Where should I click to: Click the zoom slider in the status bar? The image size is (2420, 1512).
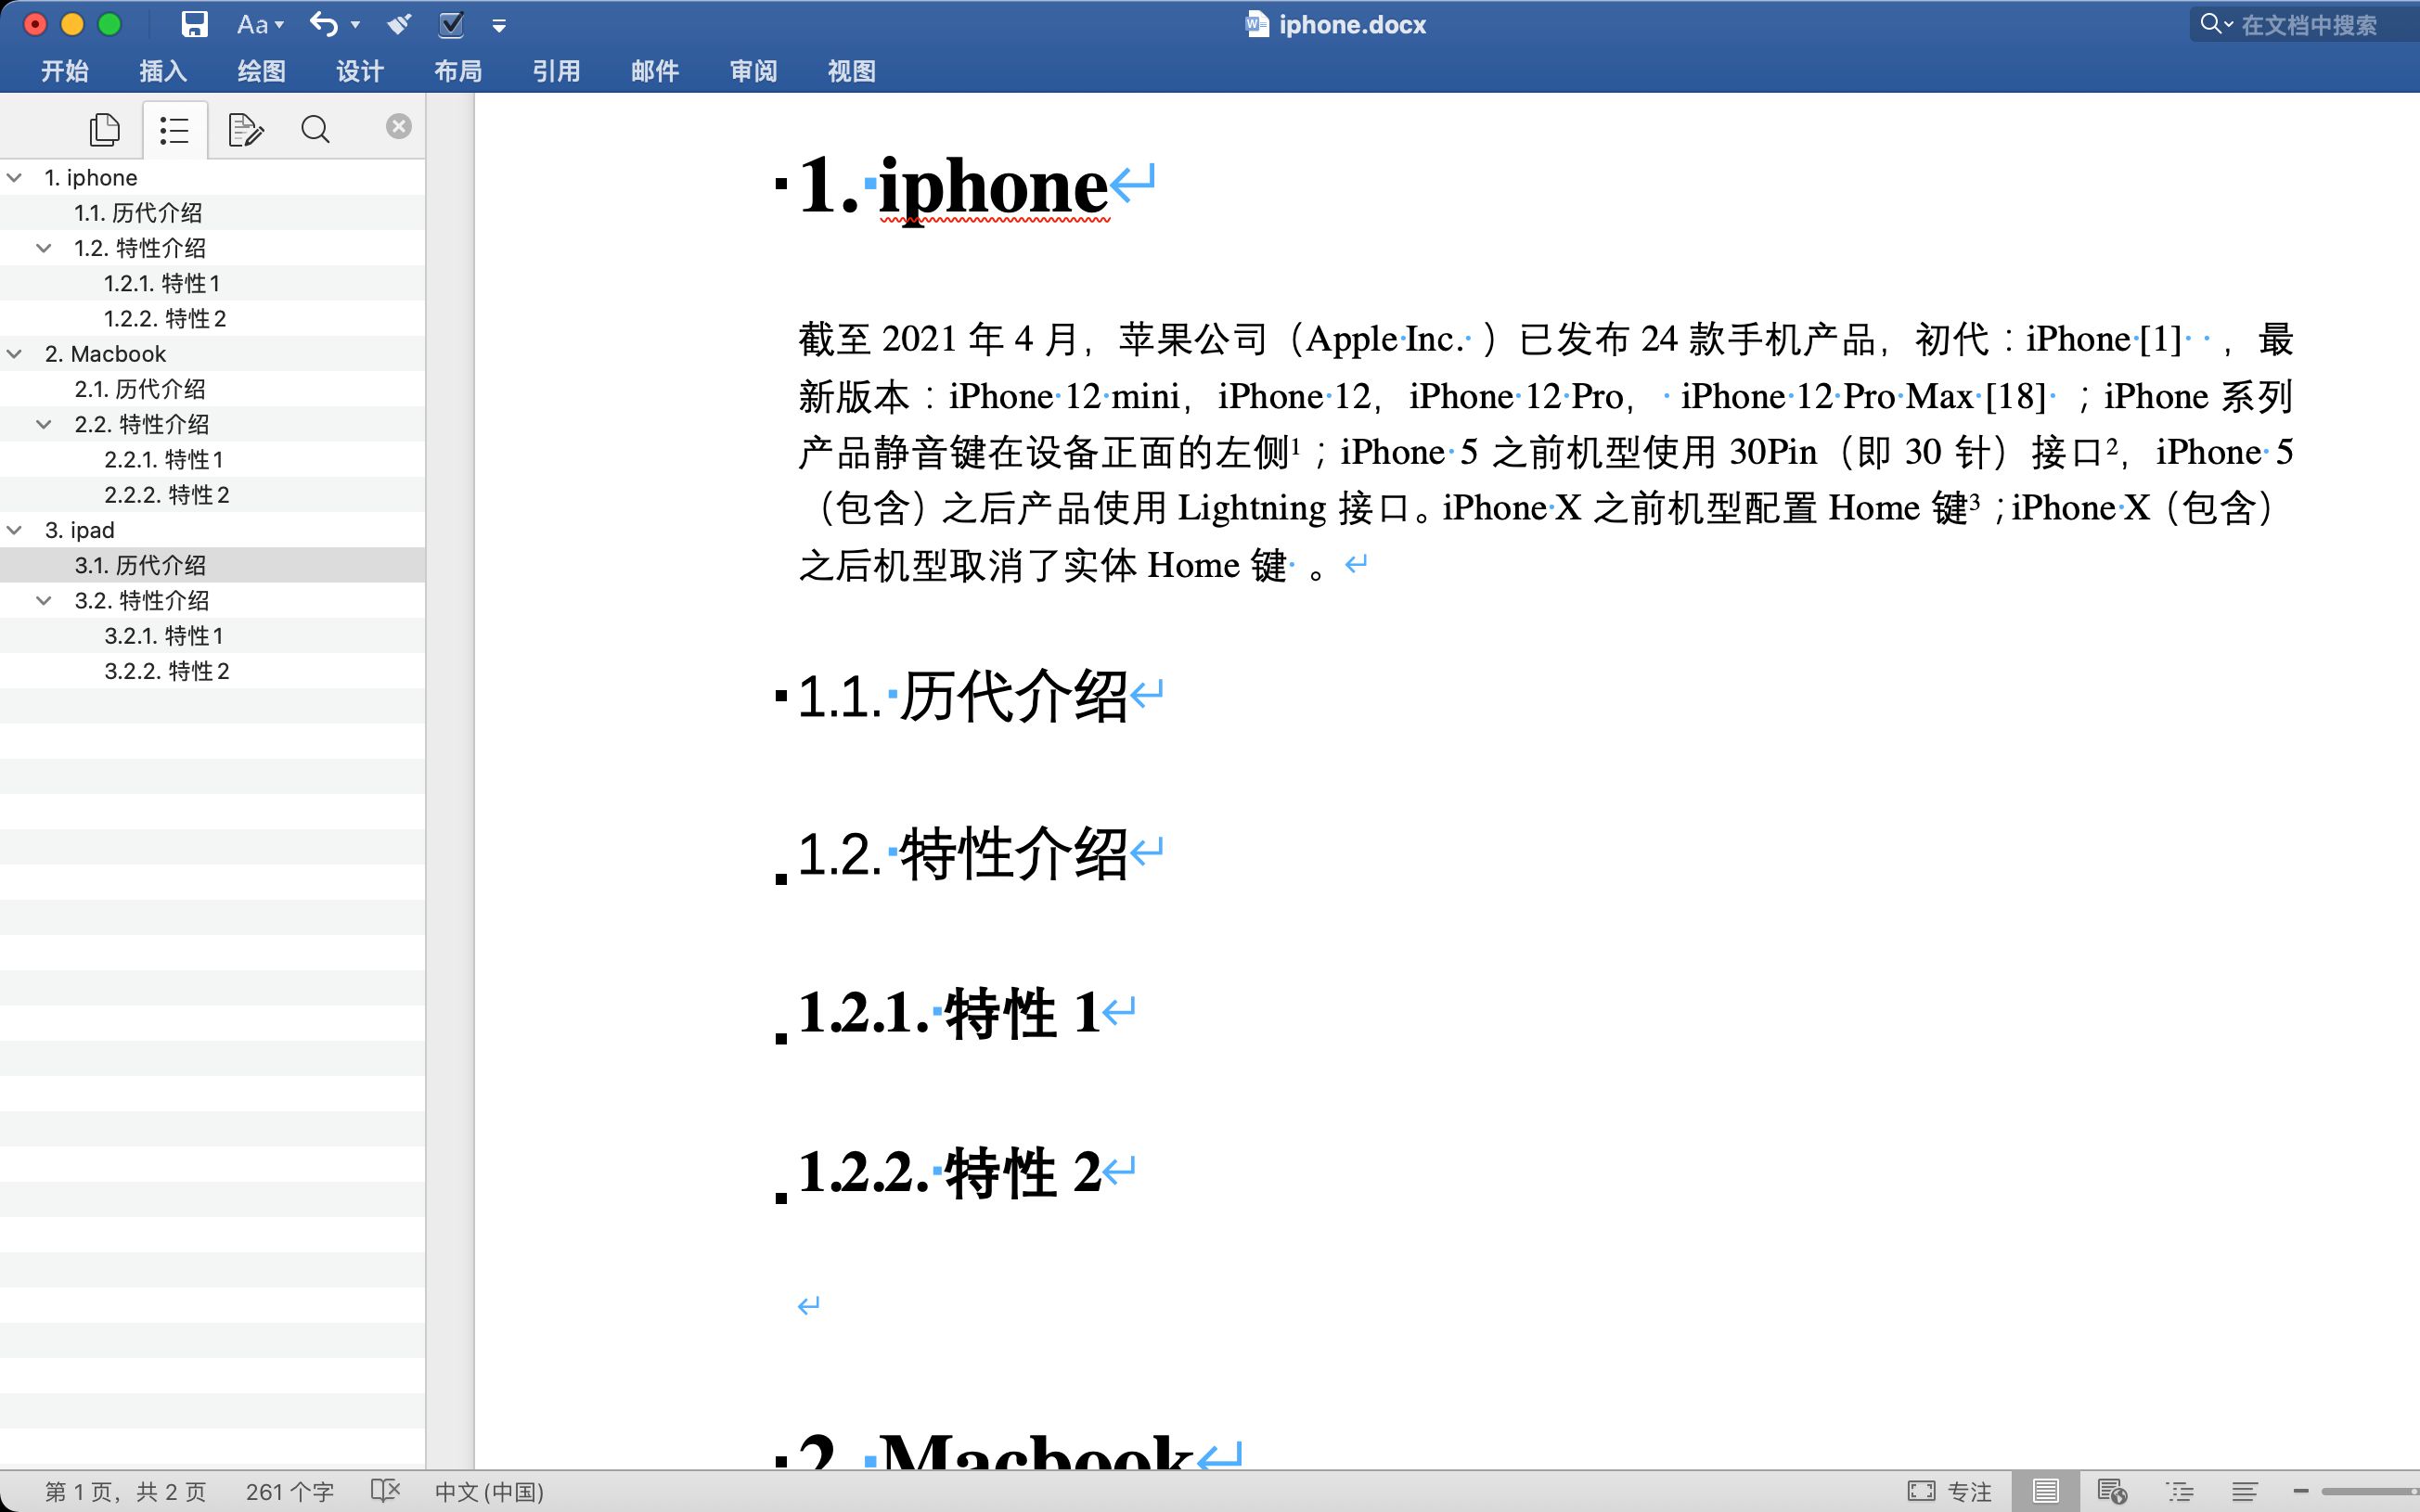pos(2370,1491)
